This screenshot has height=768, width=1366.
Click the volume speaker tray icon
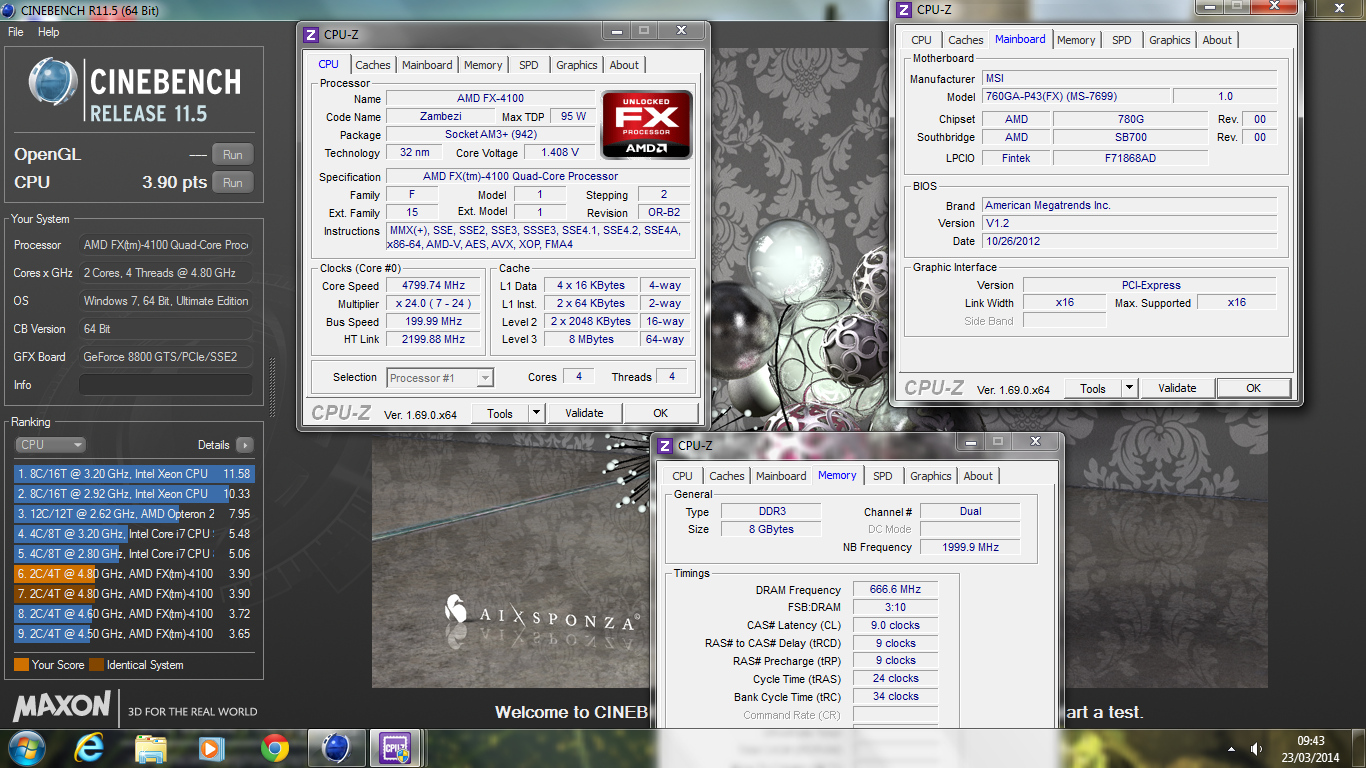click(x=1257, y=749)
